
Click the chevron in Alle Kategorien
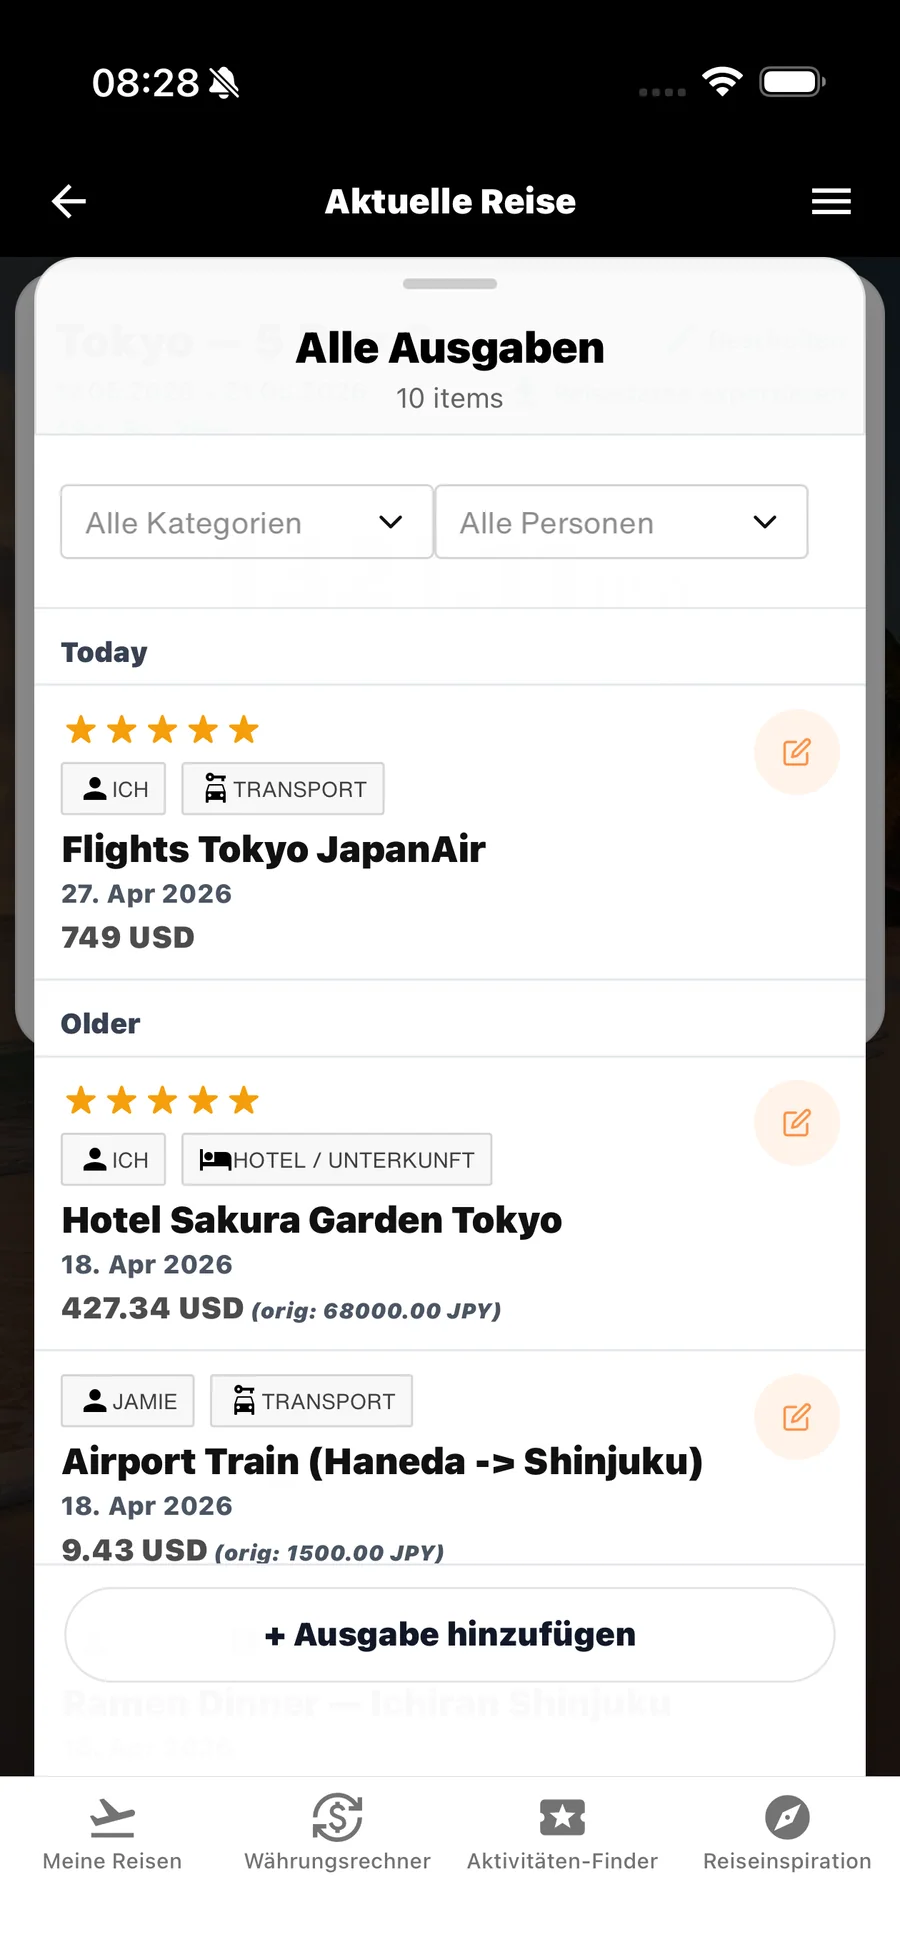(391, 522)
